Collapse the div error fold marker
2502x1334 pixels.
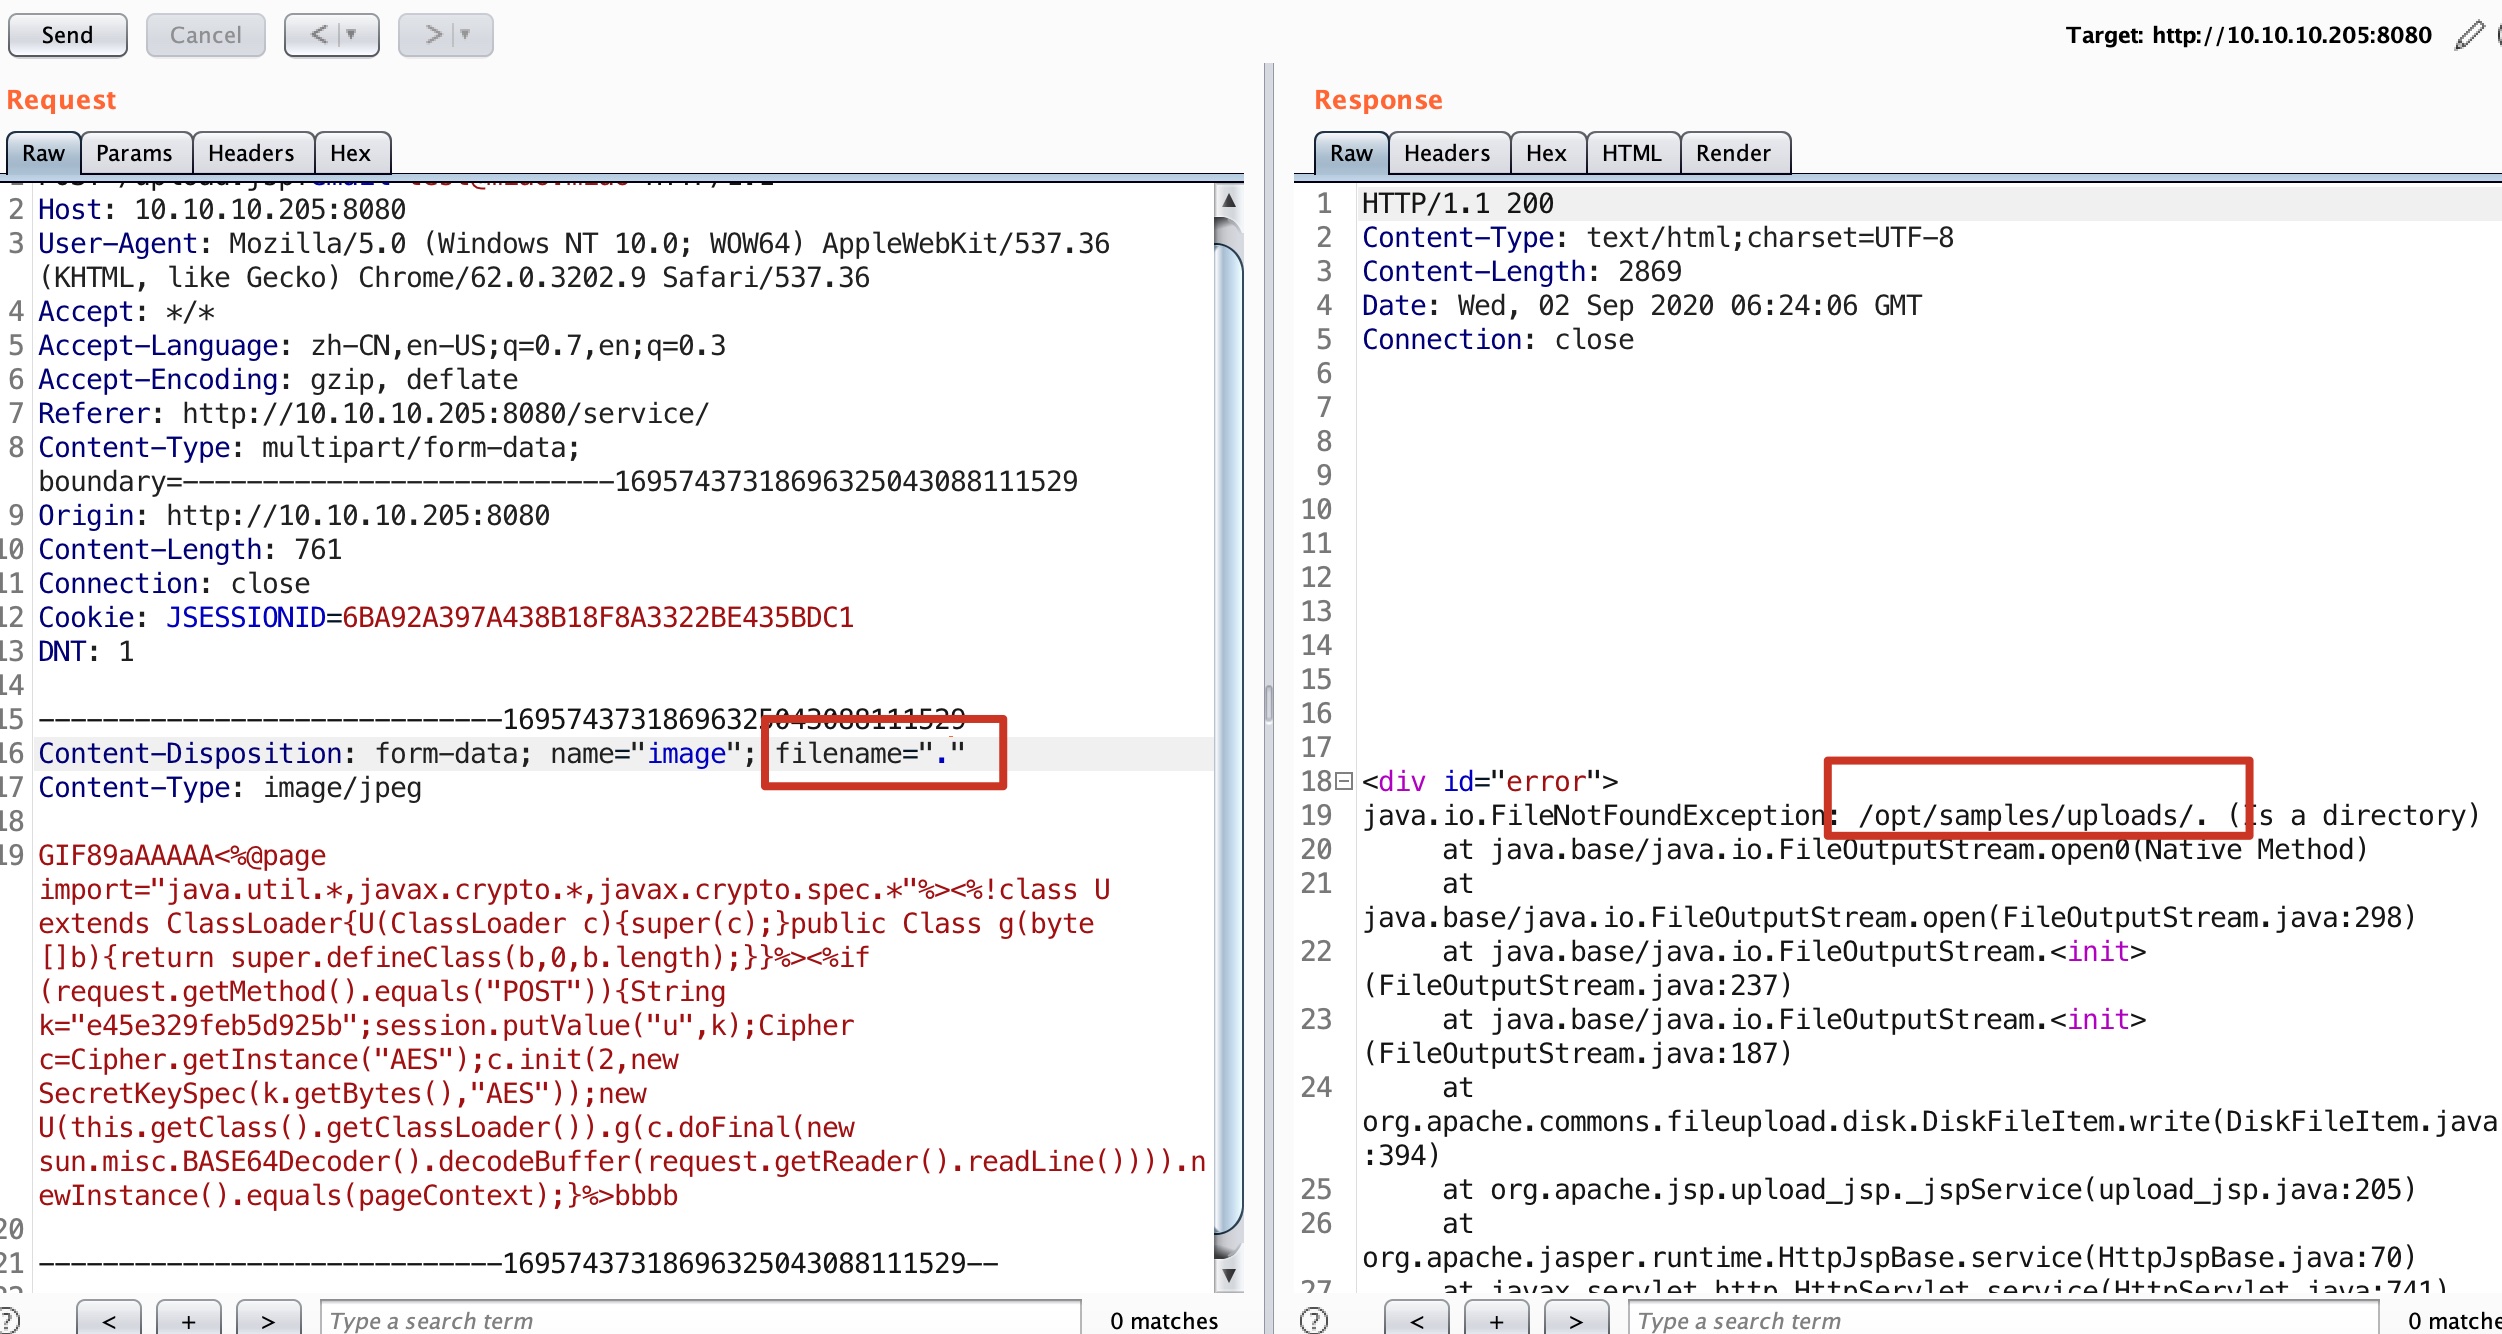pyautogui.click(x=1345, y=781)
